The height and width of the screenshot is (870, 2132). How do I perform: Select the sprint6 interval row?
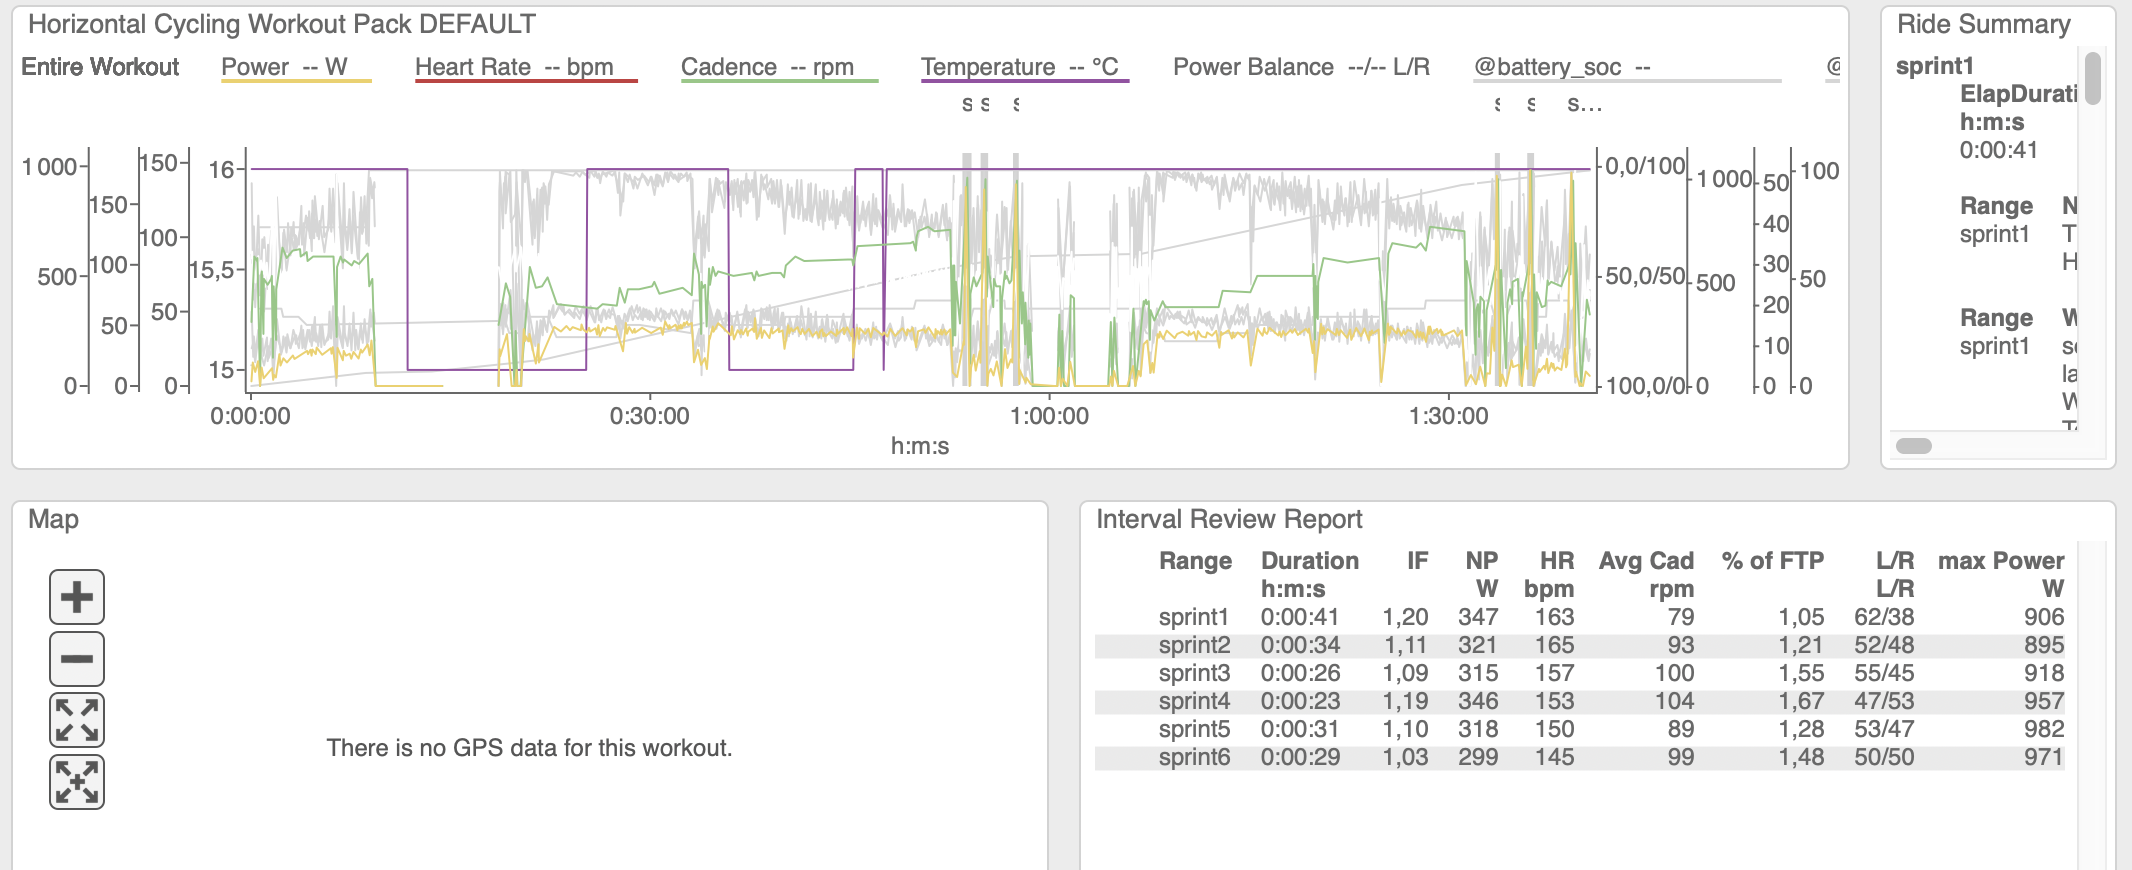click(x=1194, y=757)
